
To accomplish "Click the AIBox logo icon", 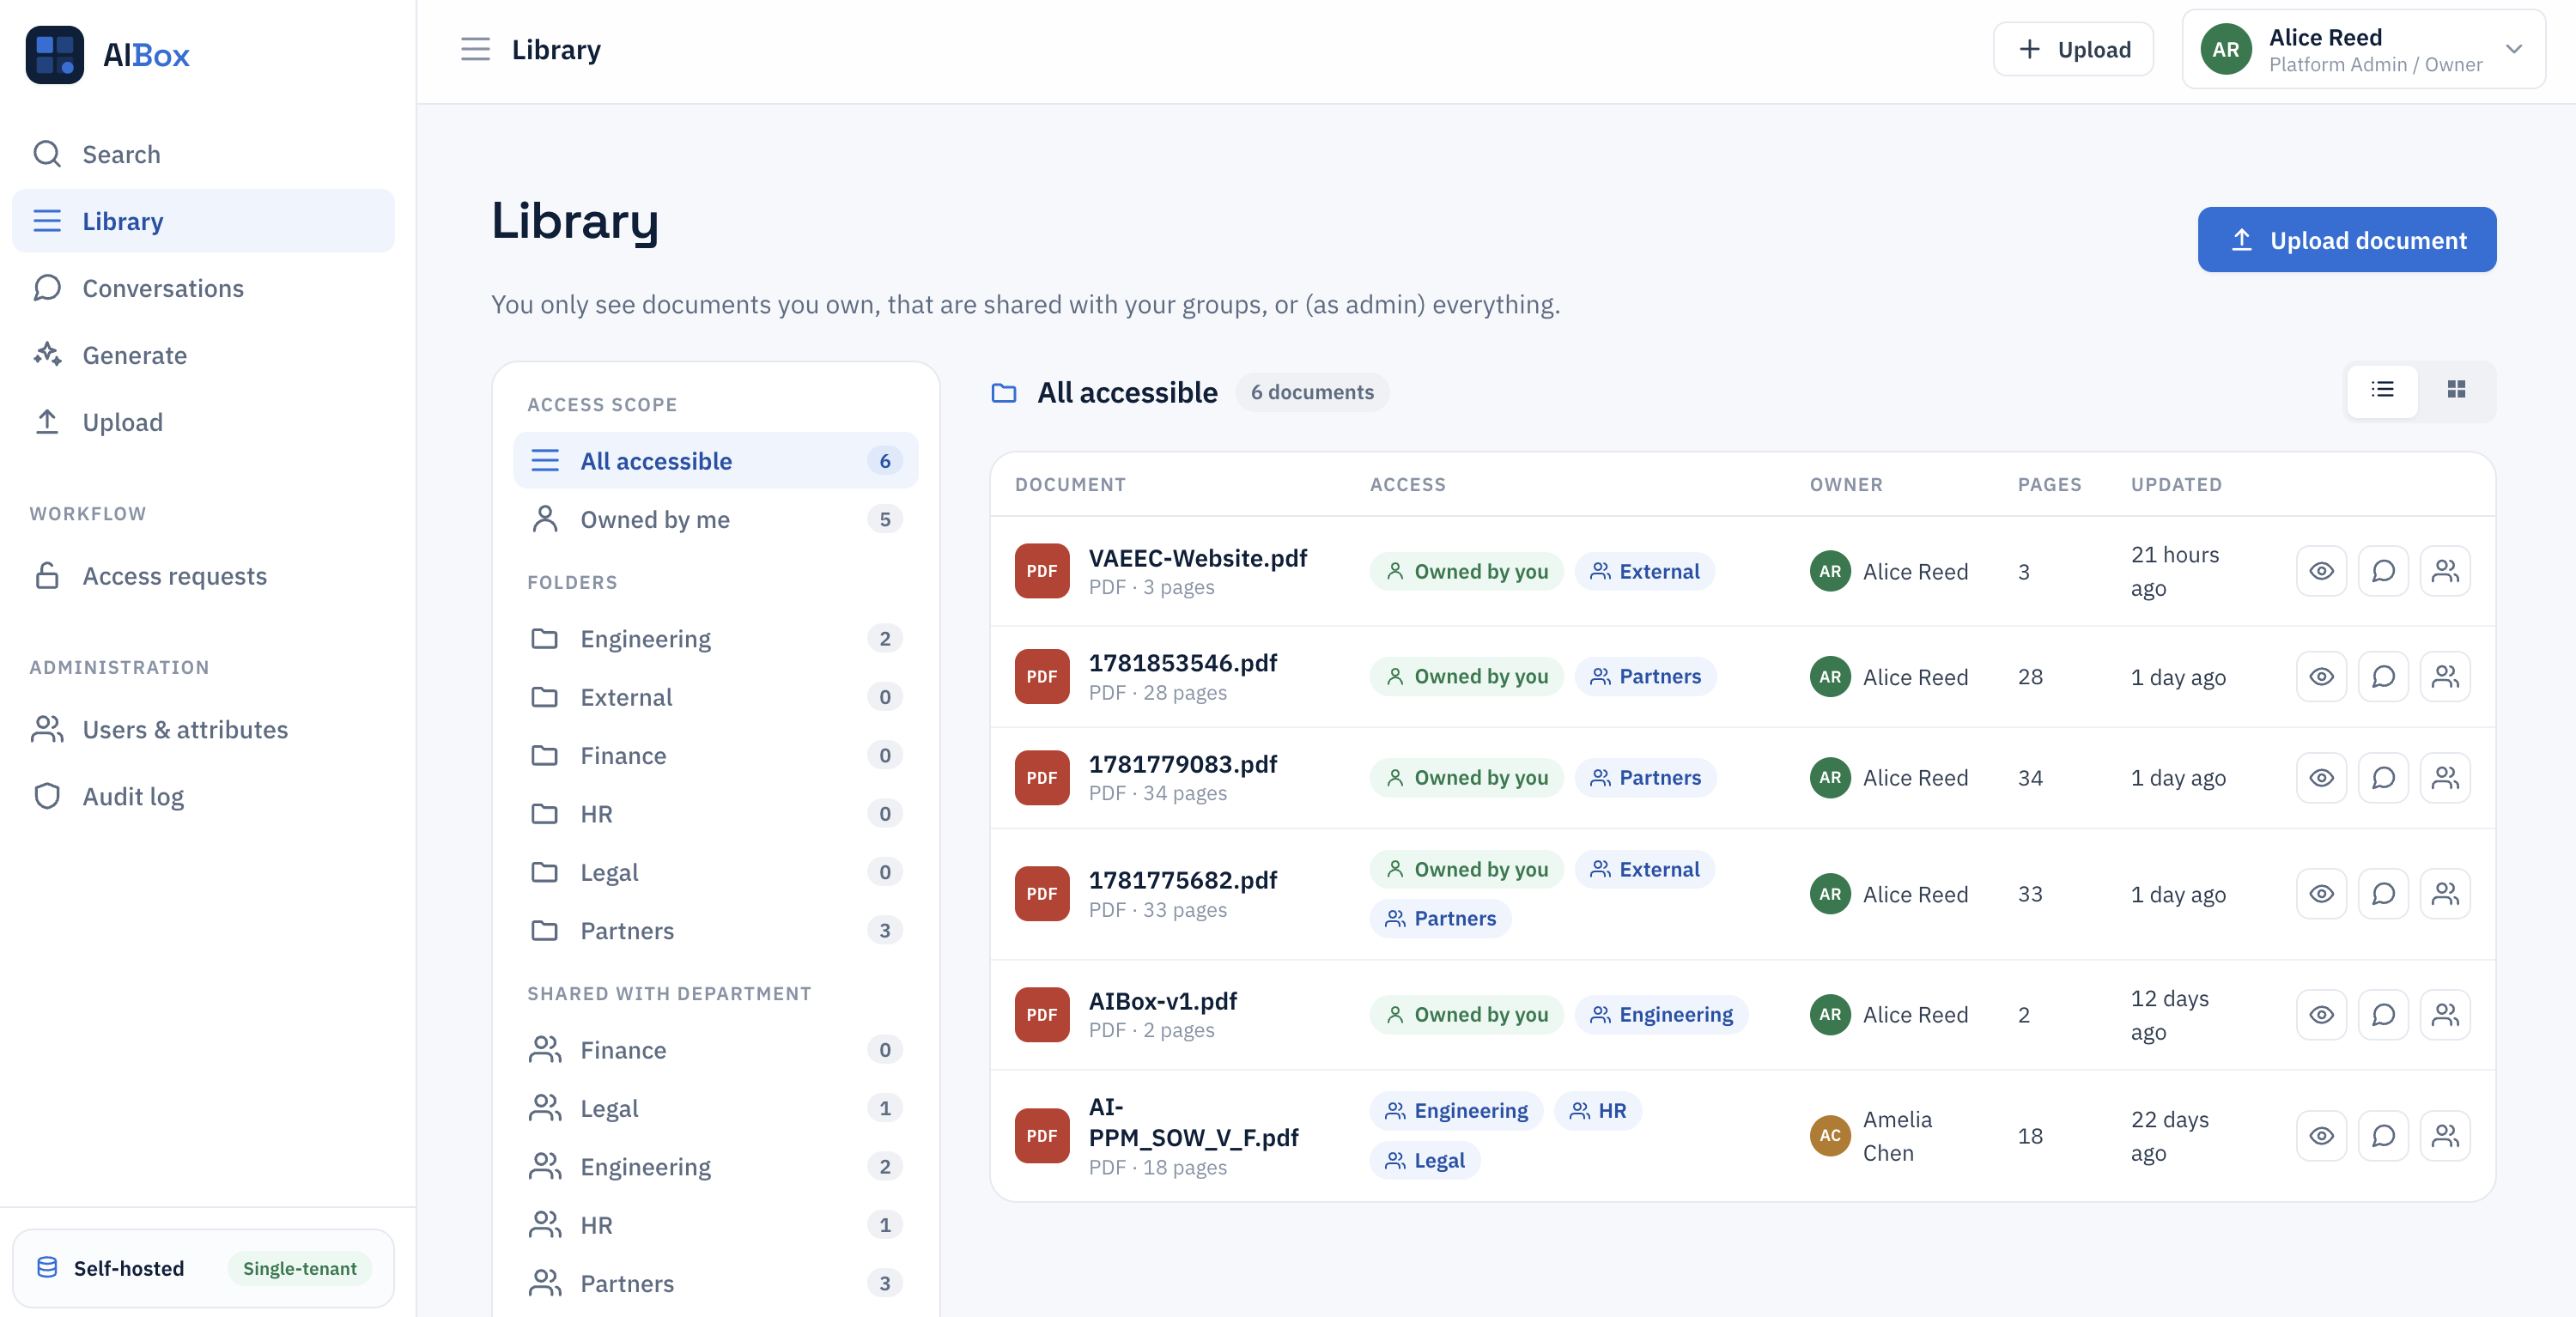I will [x=54, y=54].
